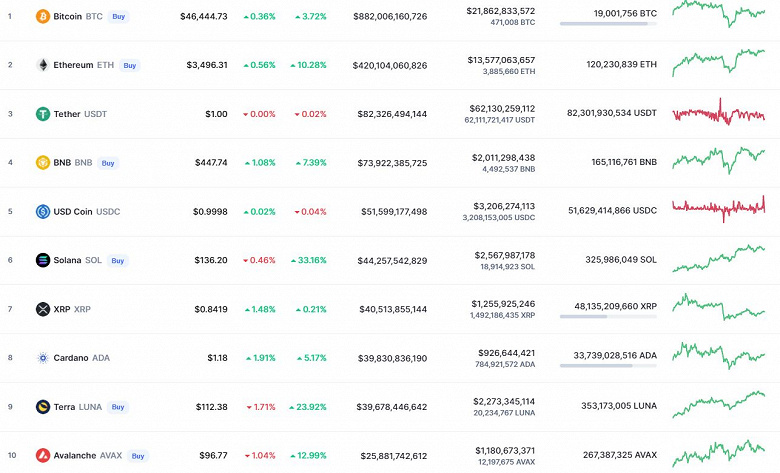Viewport: 780px width, 473px height.
Task: Click the BNB coin logo icon
Action: coord(43,163)
